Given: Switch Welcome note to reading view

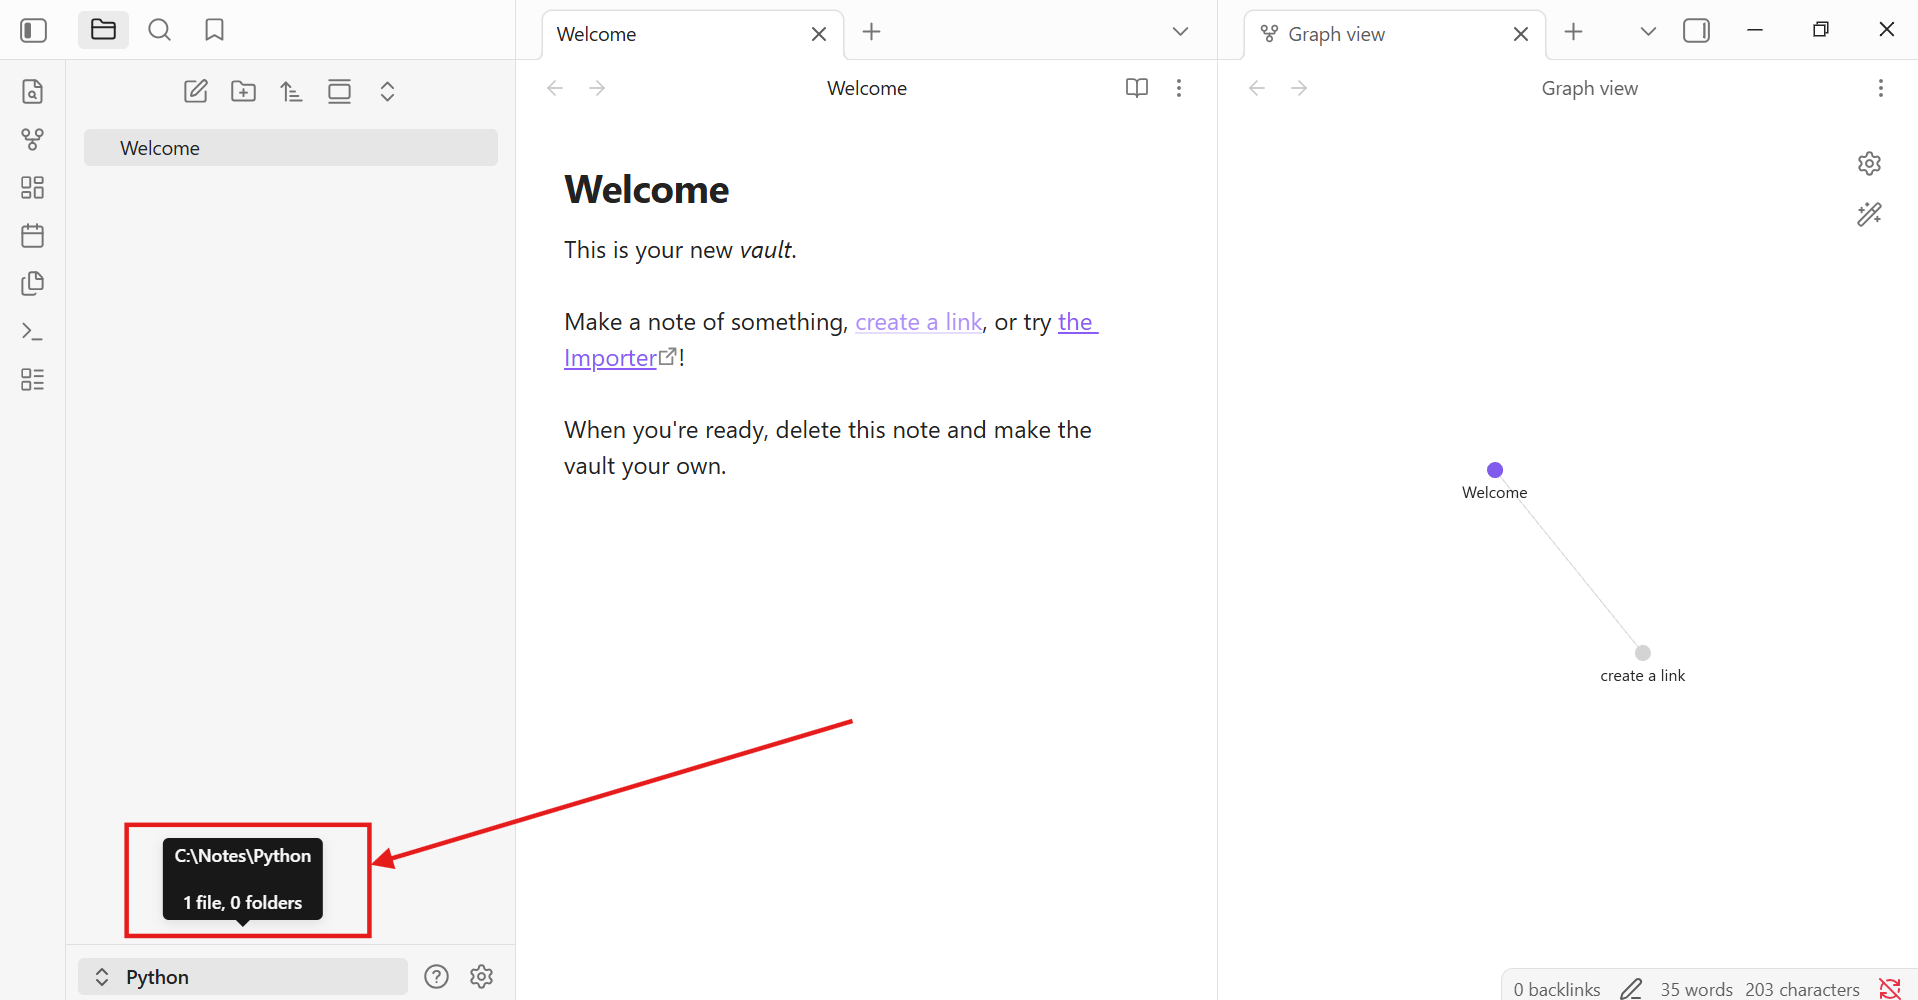Looking at the screenshot, I should 1136,88.
